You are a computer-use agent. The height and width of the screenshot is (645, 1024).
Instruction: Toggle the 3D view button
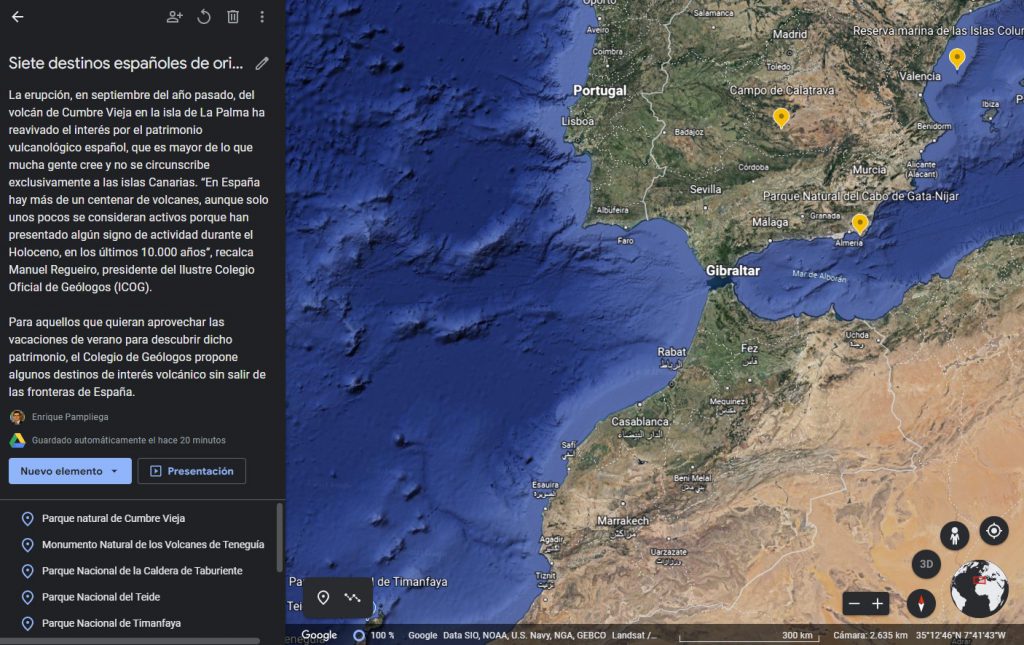coord(926,564)
